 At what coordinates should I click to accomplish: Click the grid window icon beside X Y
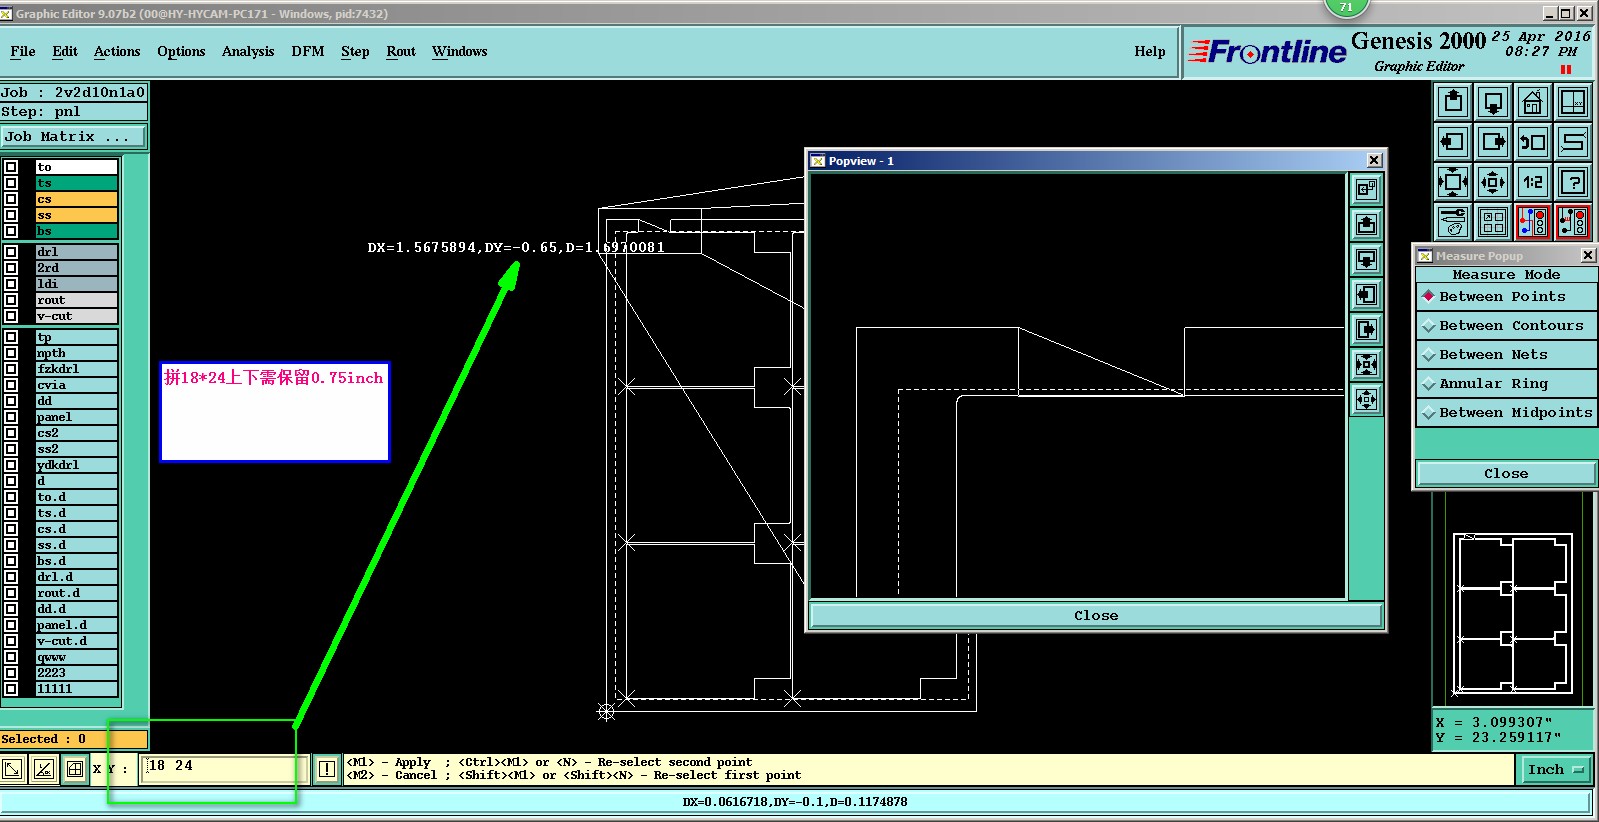click(x=74, y=769)
